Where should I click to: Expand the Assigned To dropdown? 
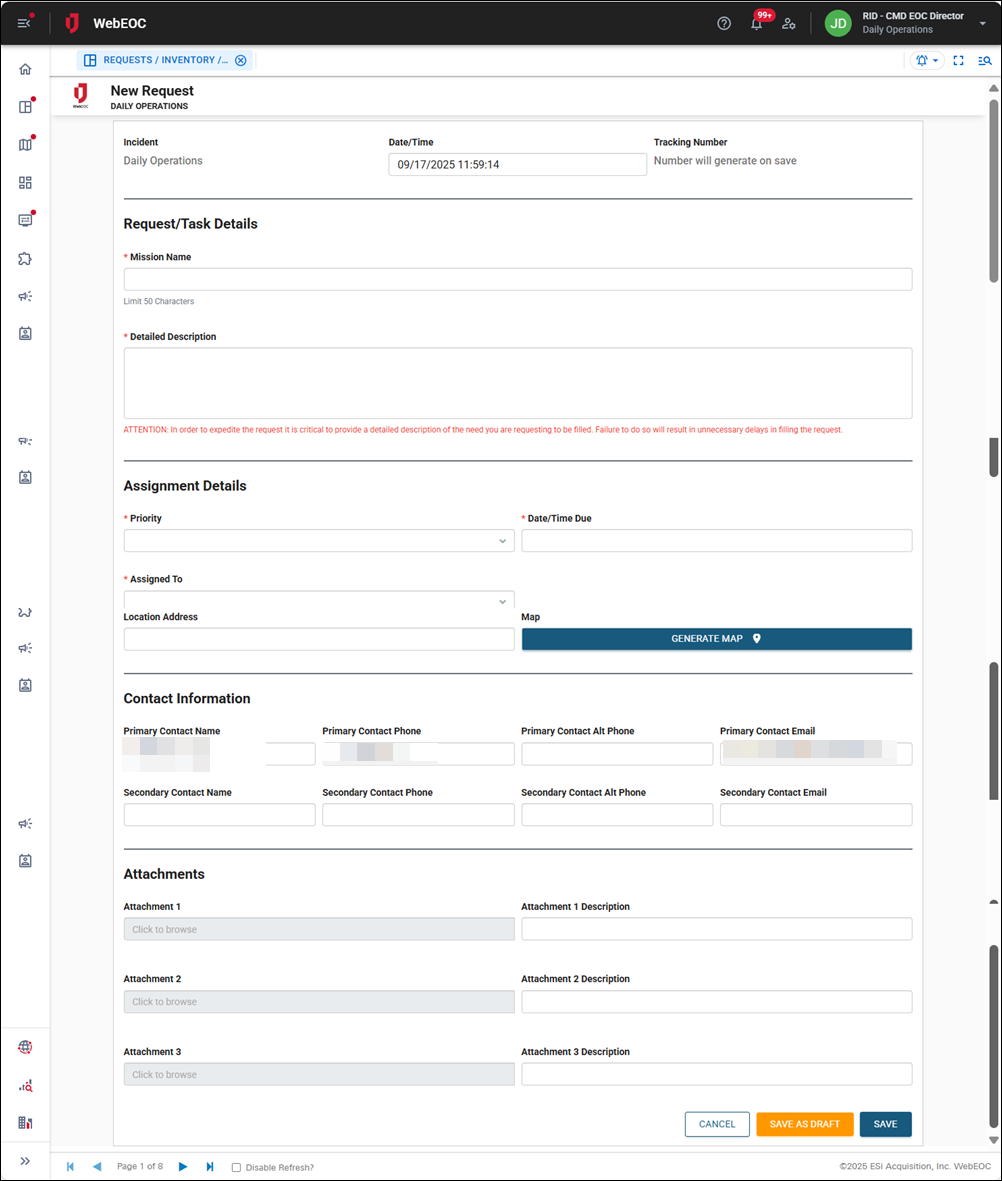[318, 600]
